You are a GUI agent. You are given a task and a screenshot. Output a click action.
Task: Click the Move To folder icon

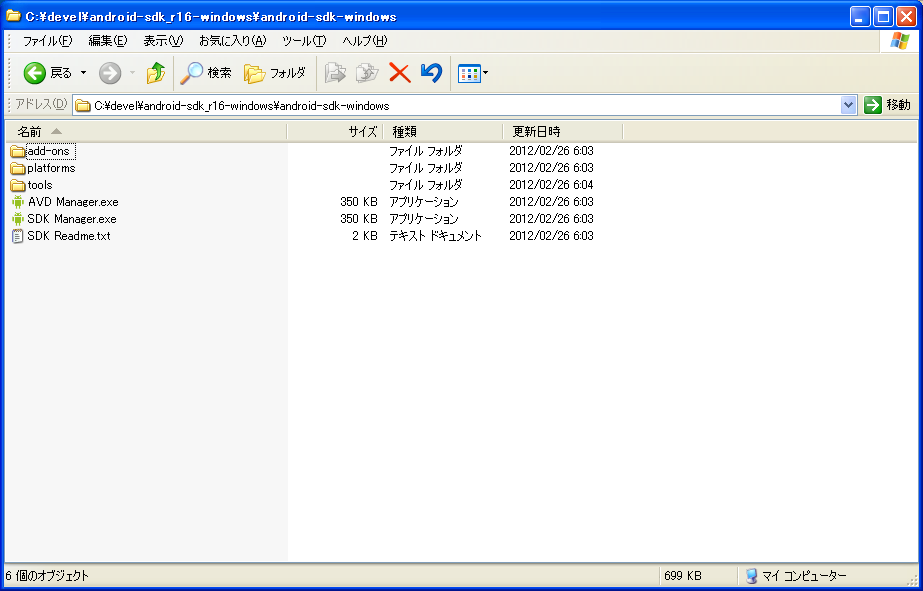(x=336, y=73)
